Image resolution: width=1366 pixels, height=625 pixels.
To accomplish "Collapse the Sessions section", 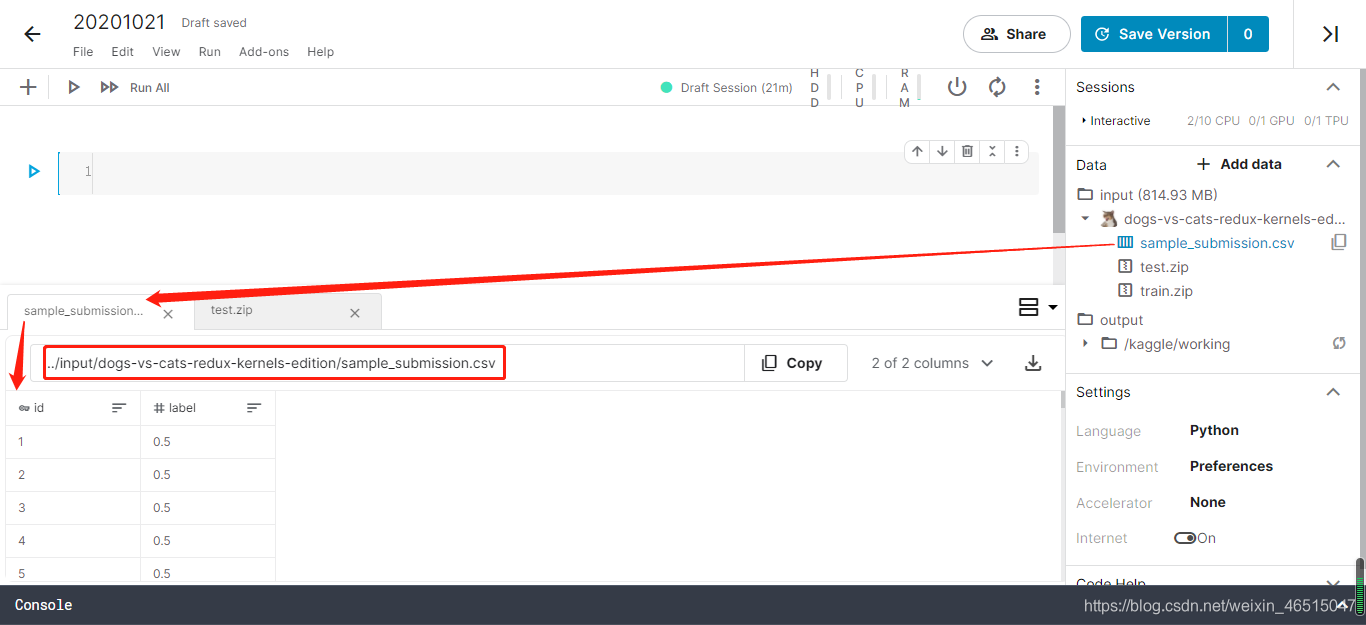I will pos(1333,87).
